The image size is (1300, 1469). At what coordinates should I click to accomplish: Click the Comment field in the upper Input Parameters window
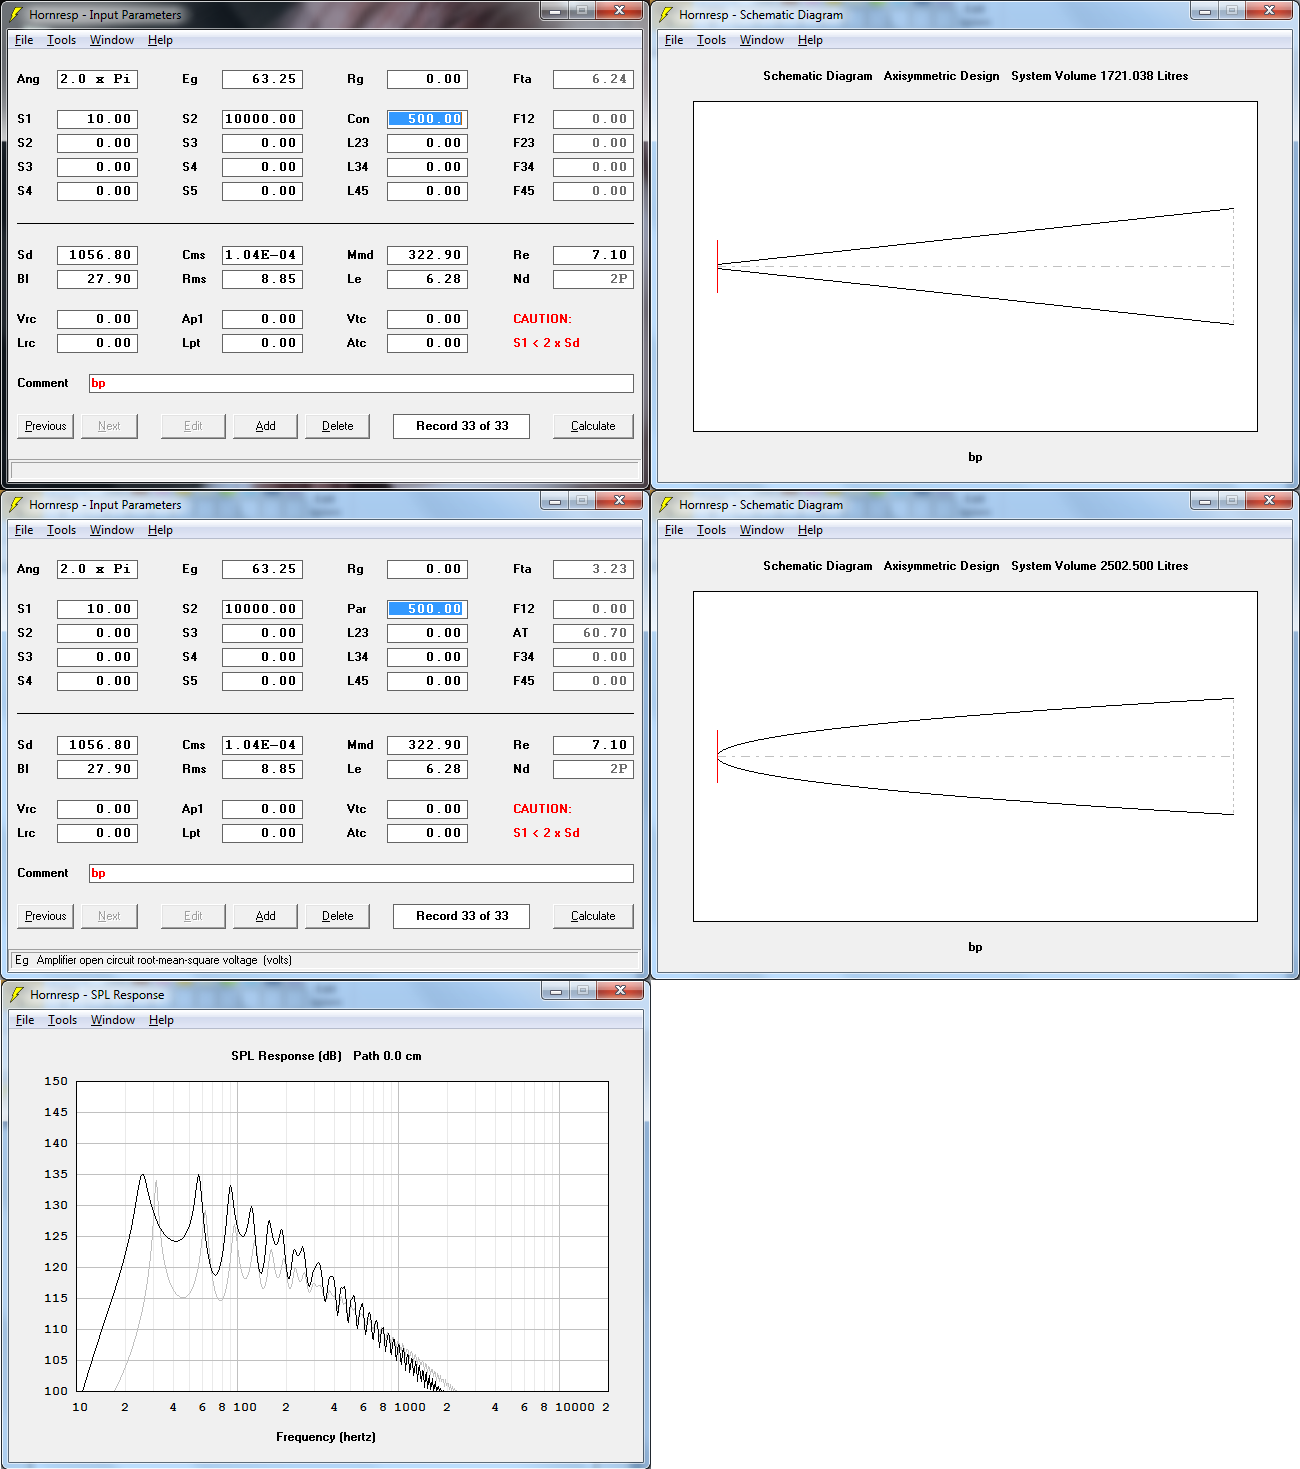pos(361,383)
